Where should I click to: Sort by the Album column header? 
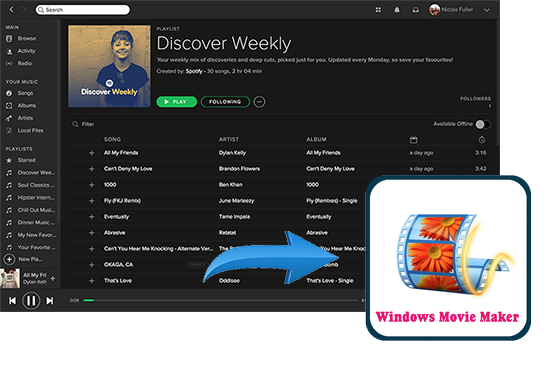coord(316,139)
